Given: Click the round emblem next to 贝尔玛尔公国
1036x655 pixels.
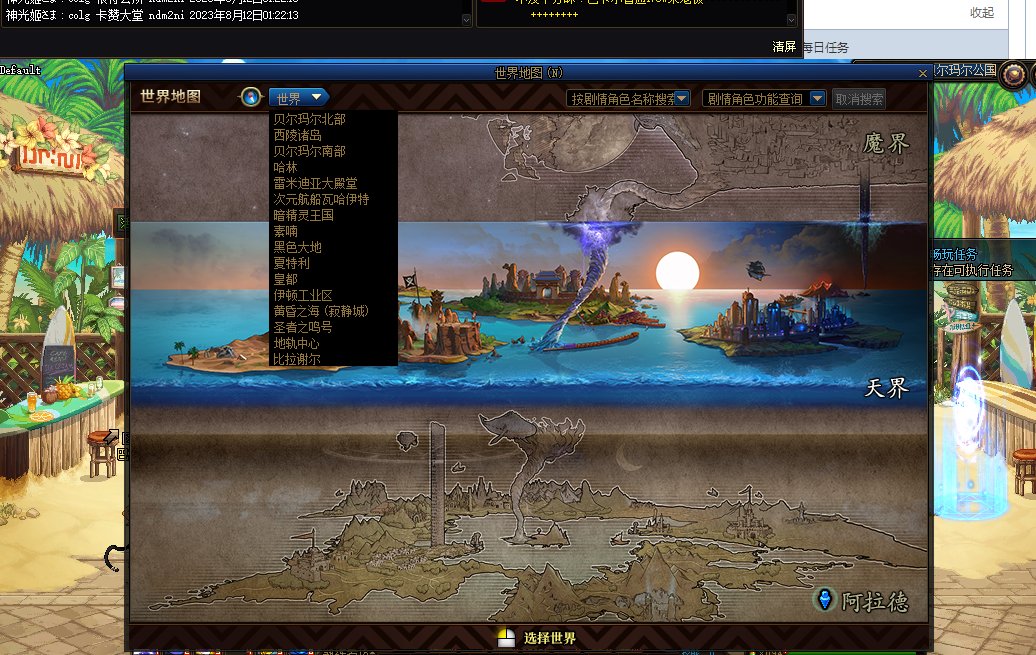Looking at the screenshot, I should (1012, 75).
